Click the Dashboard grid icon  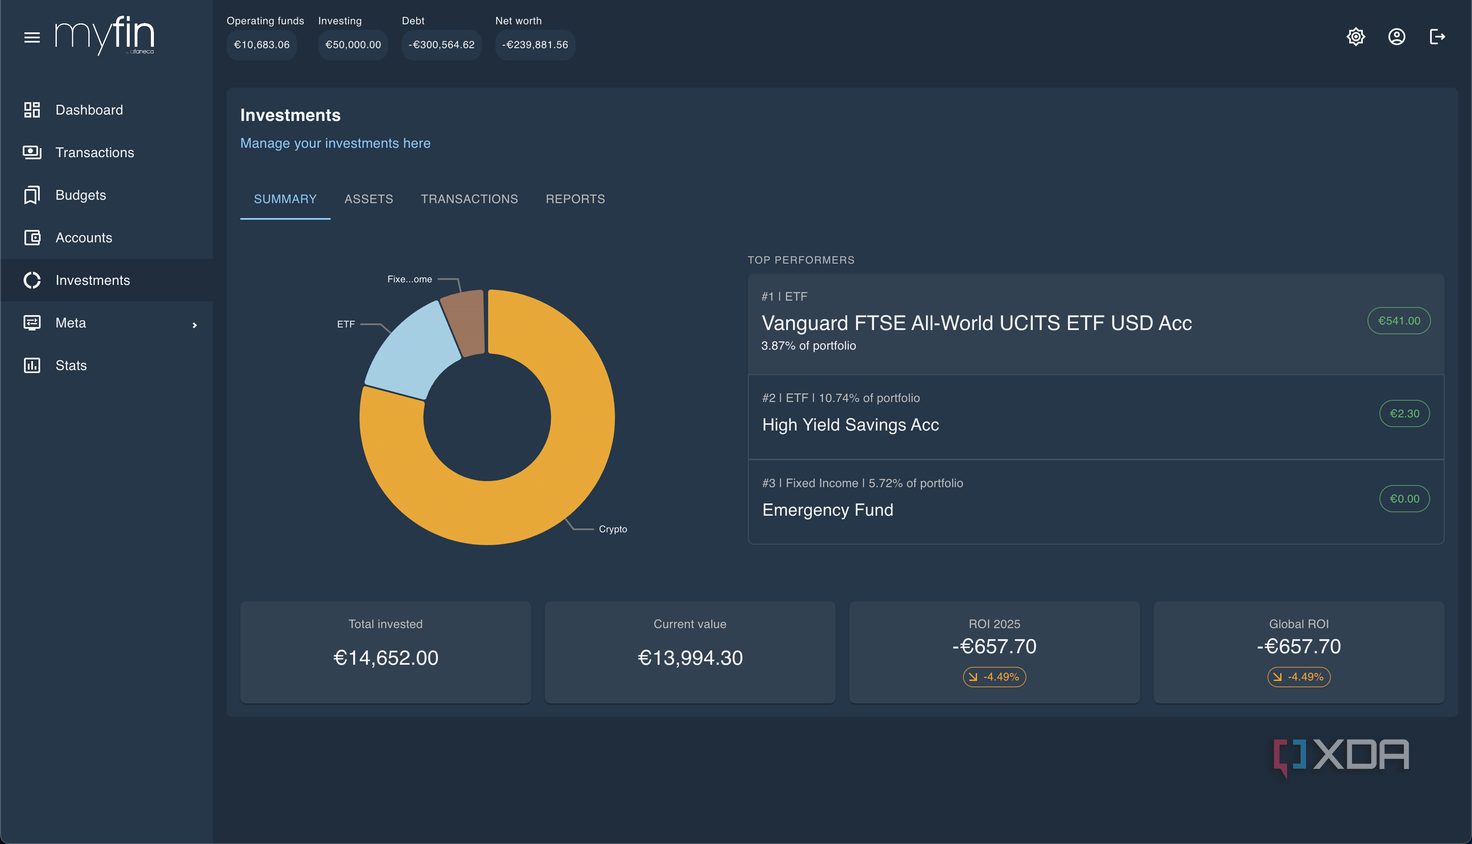[x=32, y=110]
